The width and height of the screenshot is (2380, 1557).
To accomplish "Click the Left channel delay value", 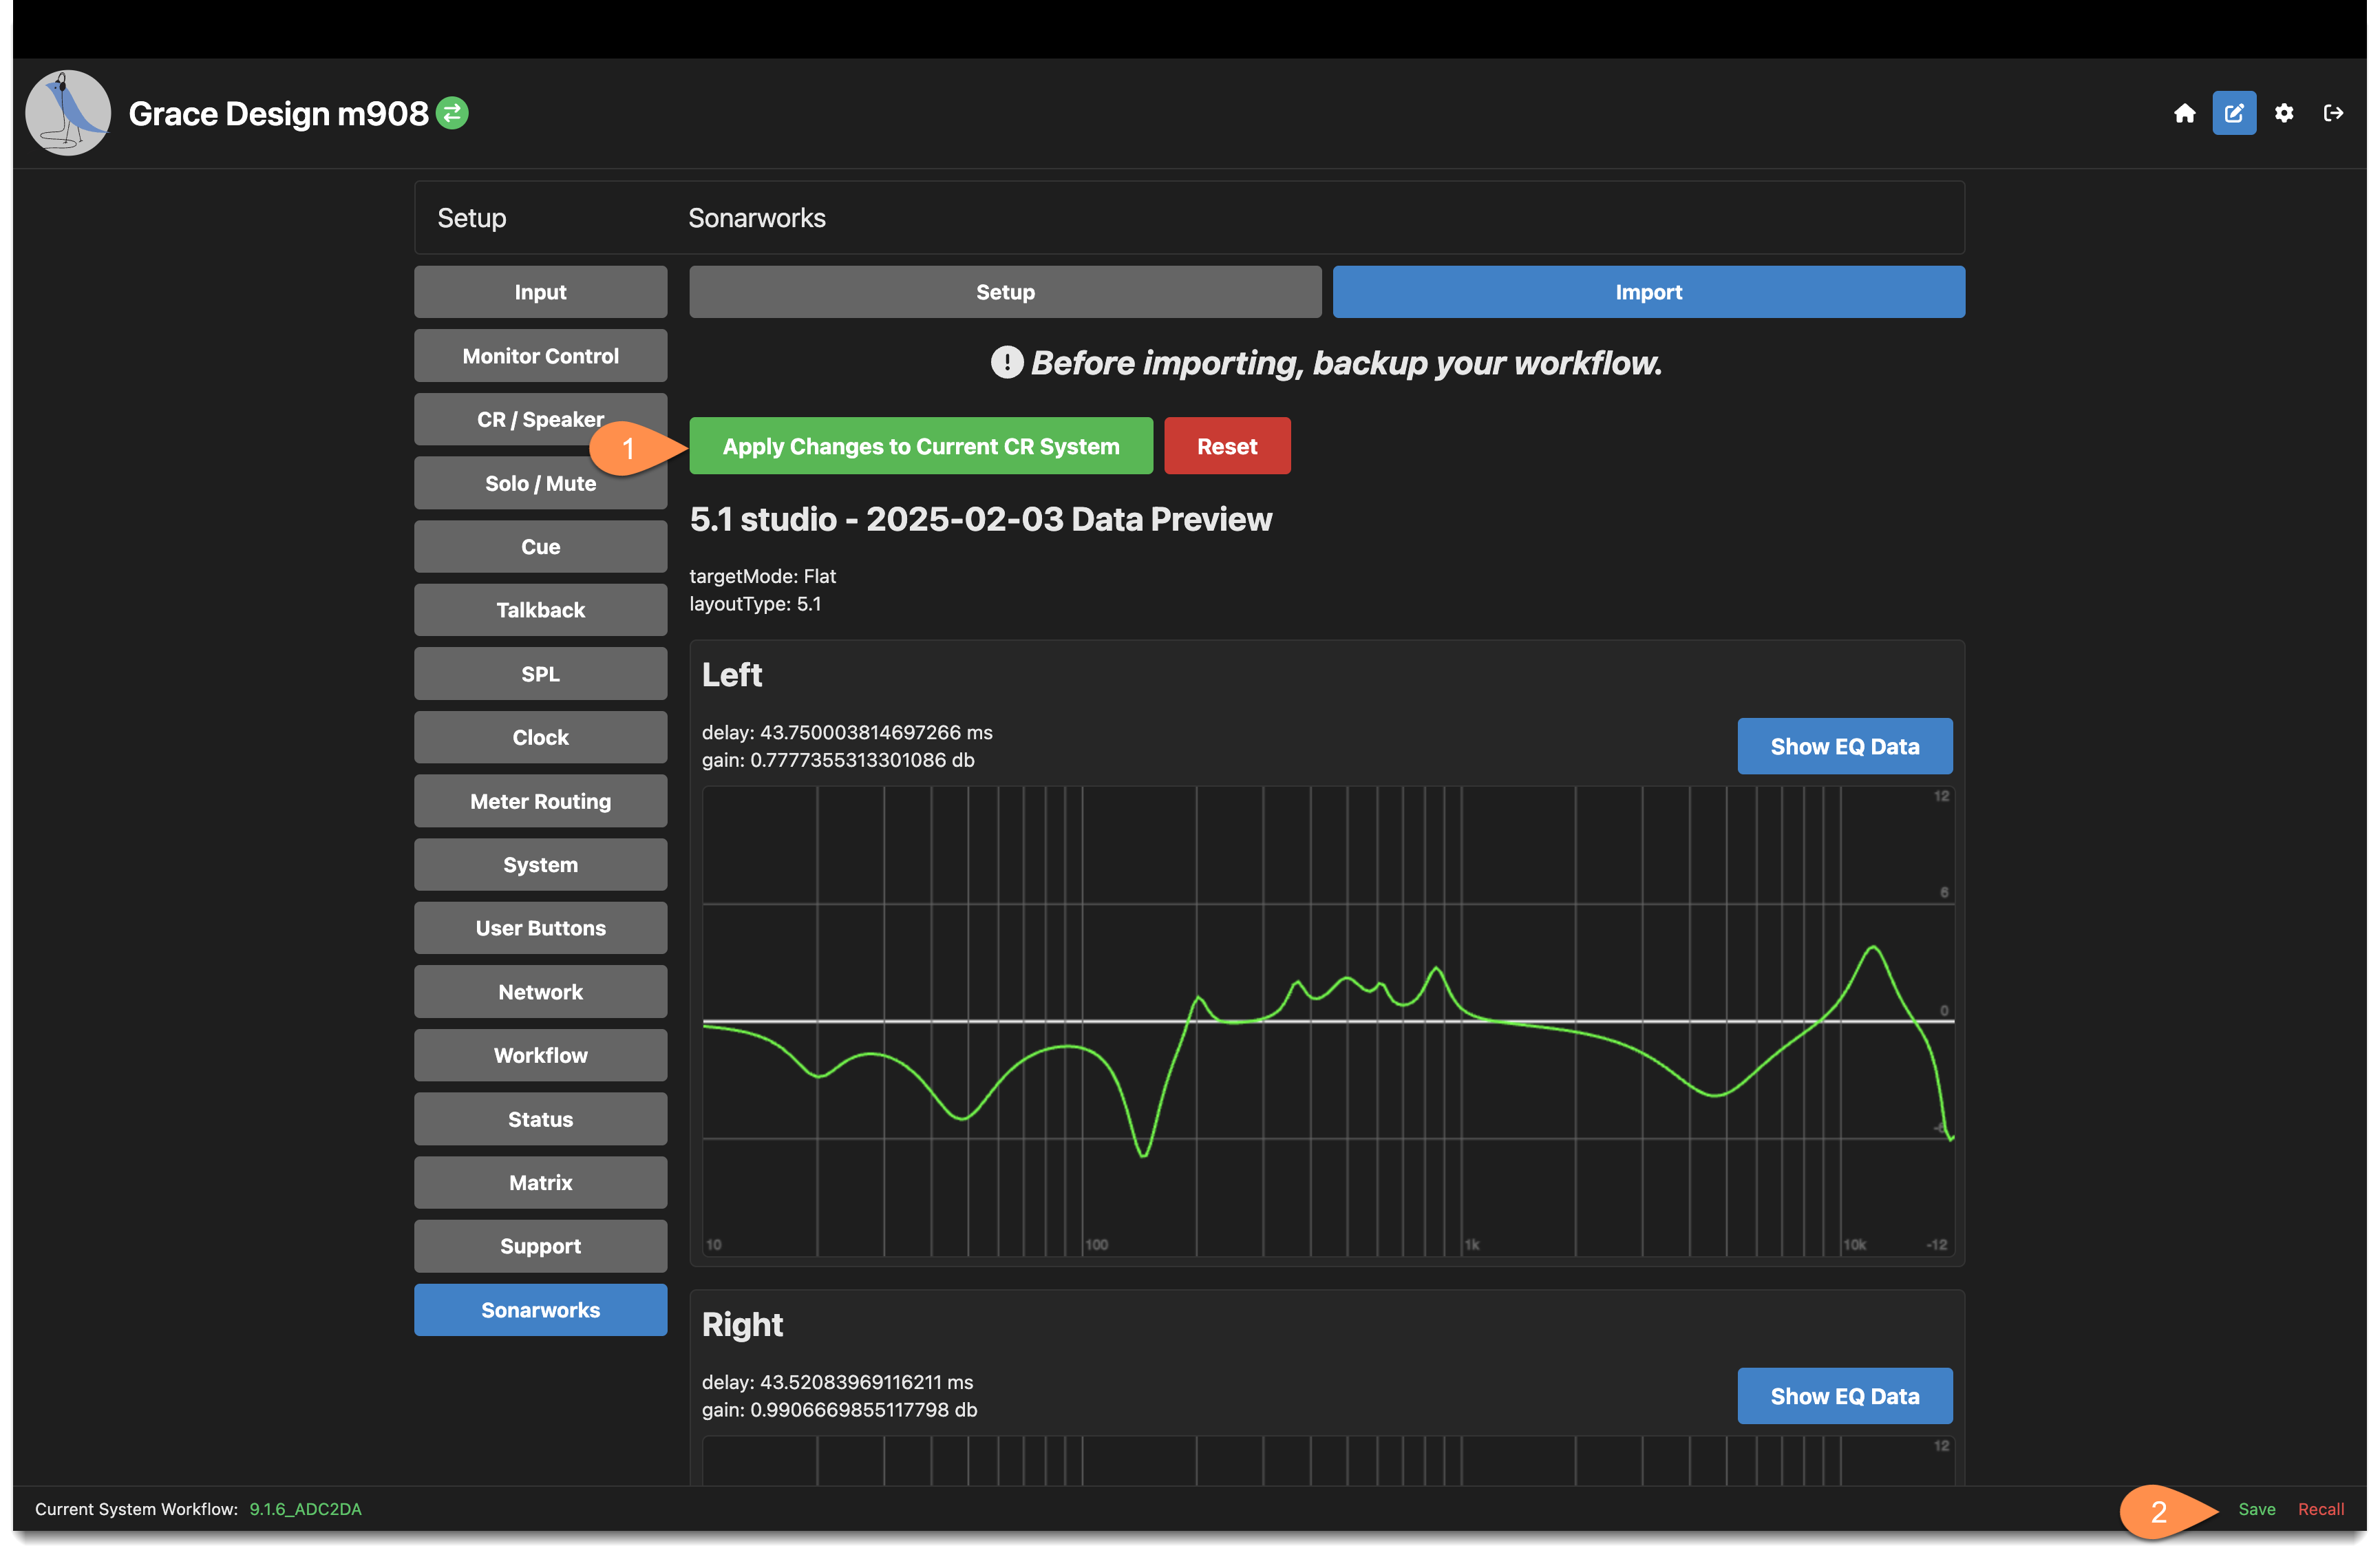I will click(x=847, y=732).
